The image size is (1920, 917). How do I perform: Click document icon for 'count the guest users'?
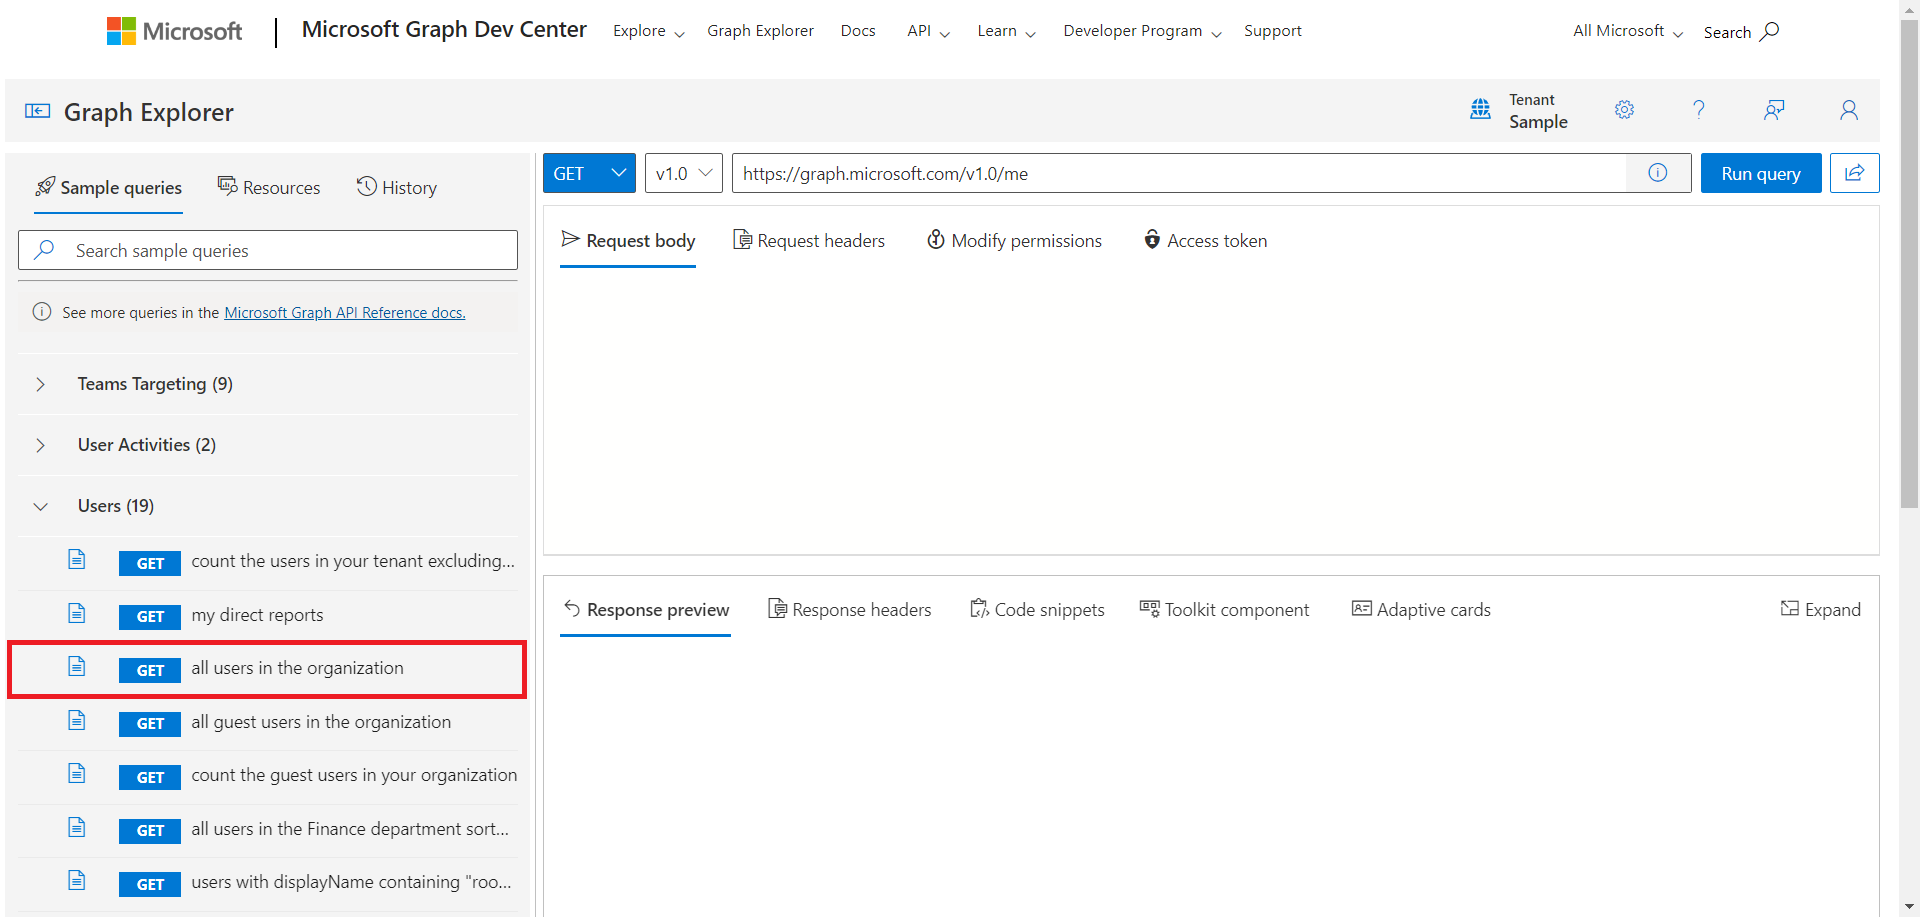coord(77,773)
